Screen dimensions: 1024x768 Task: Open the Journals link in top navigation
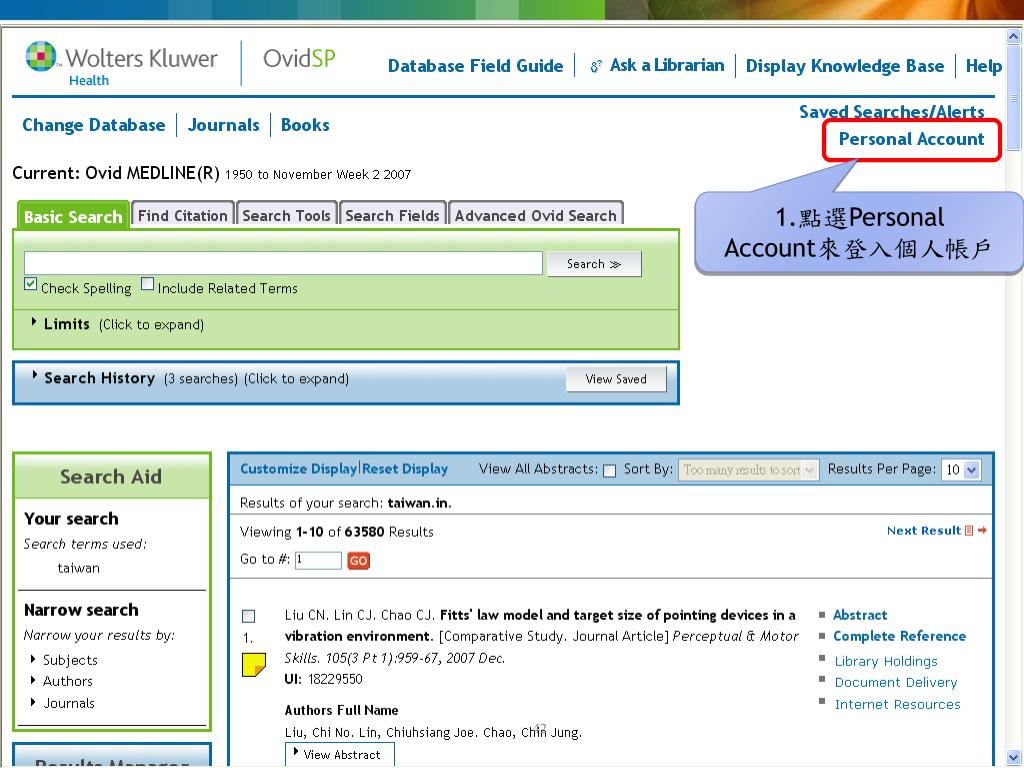[223, 125]
